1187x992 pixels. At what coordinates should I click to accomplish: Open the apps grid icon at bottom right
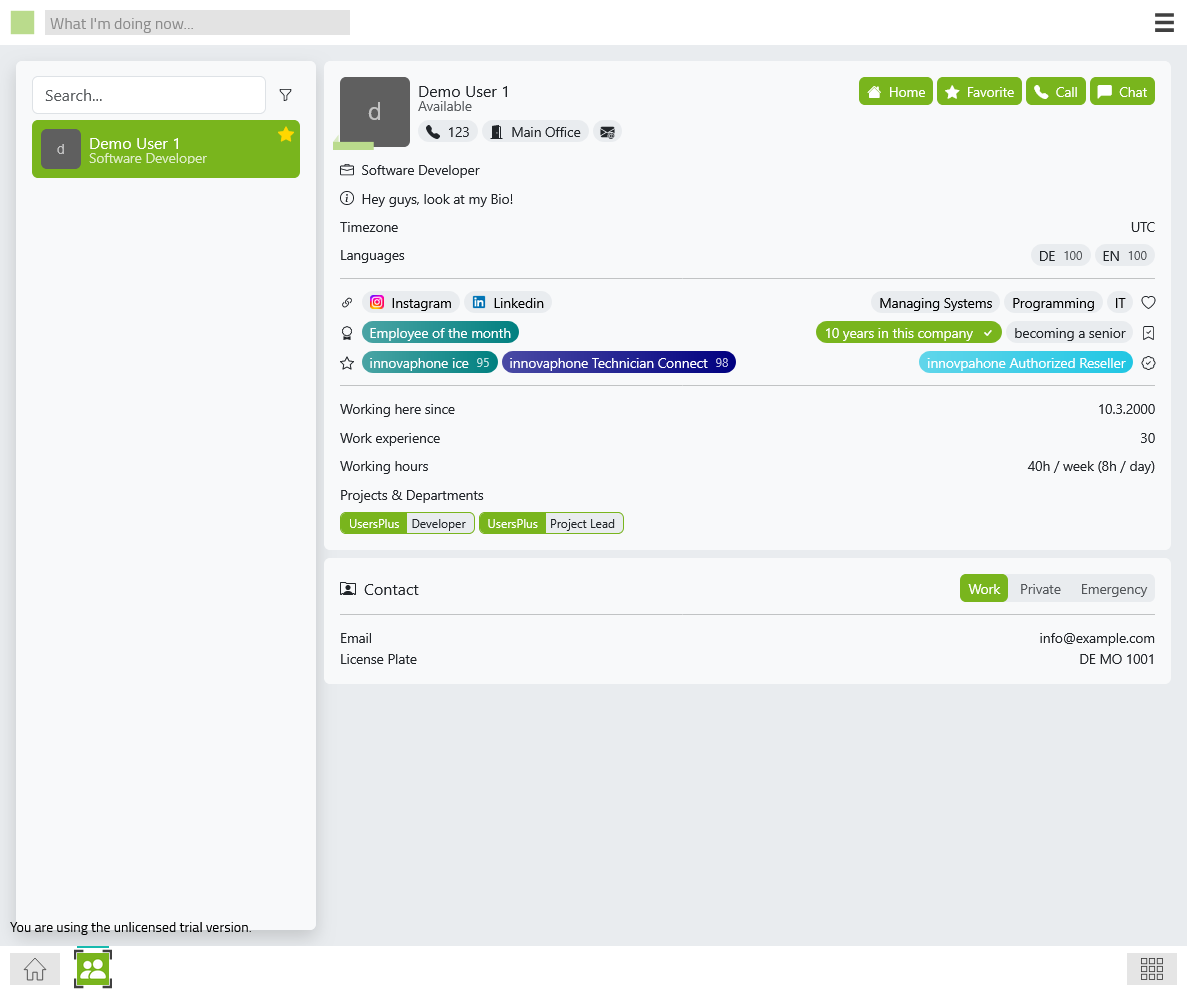[1151, 968]
